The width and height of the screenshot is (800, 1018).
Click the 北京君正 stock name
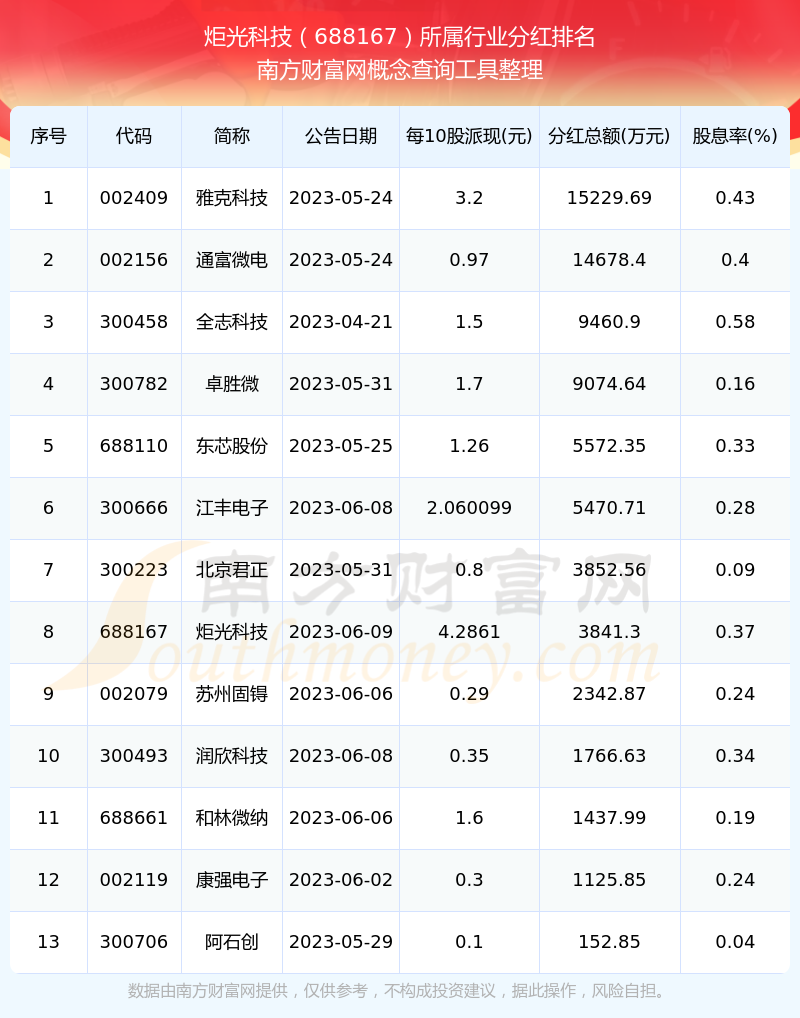click(232, 570)
